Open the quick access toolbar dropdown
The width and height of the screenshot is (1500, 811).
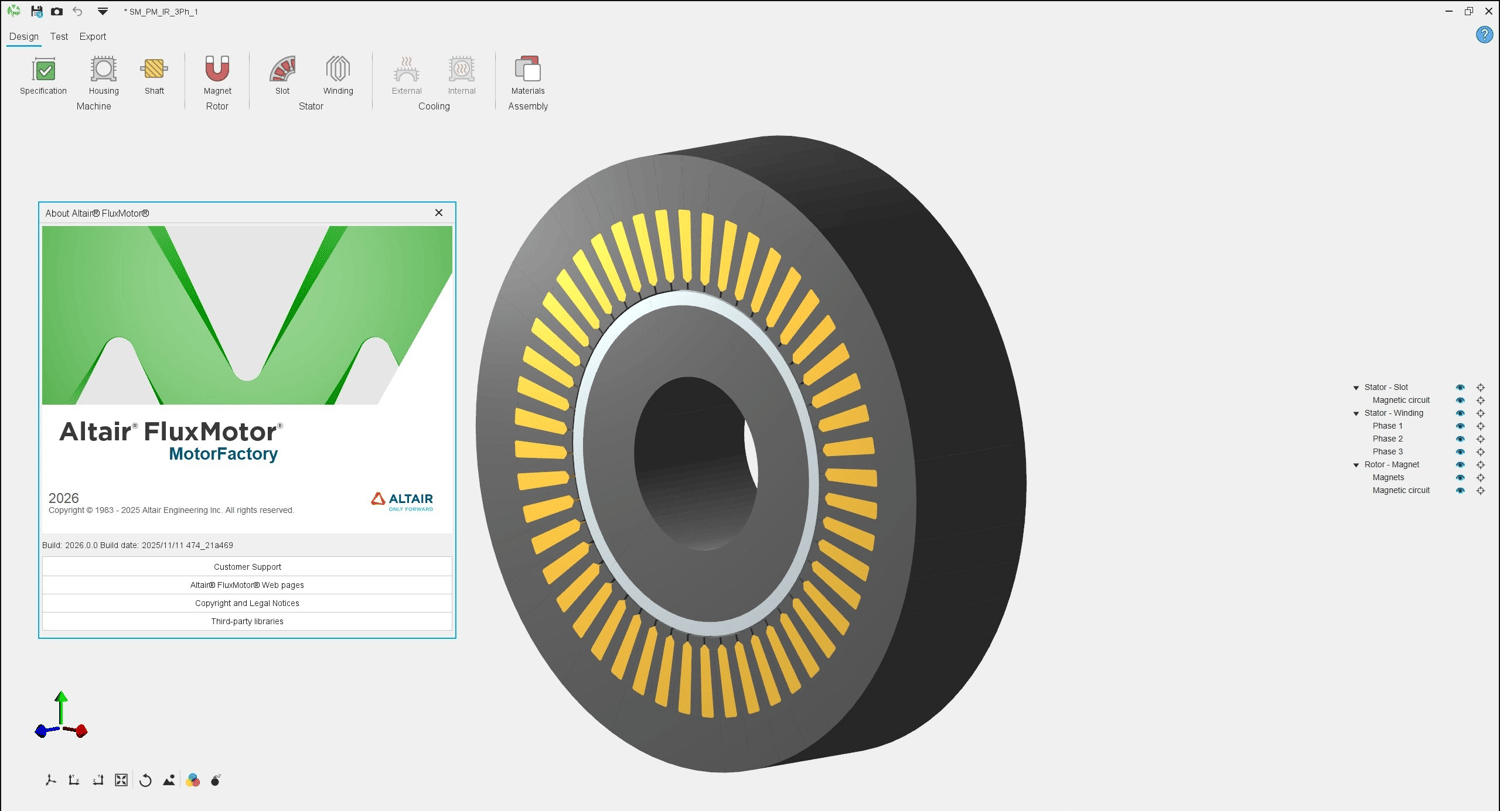(102, 11)
